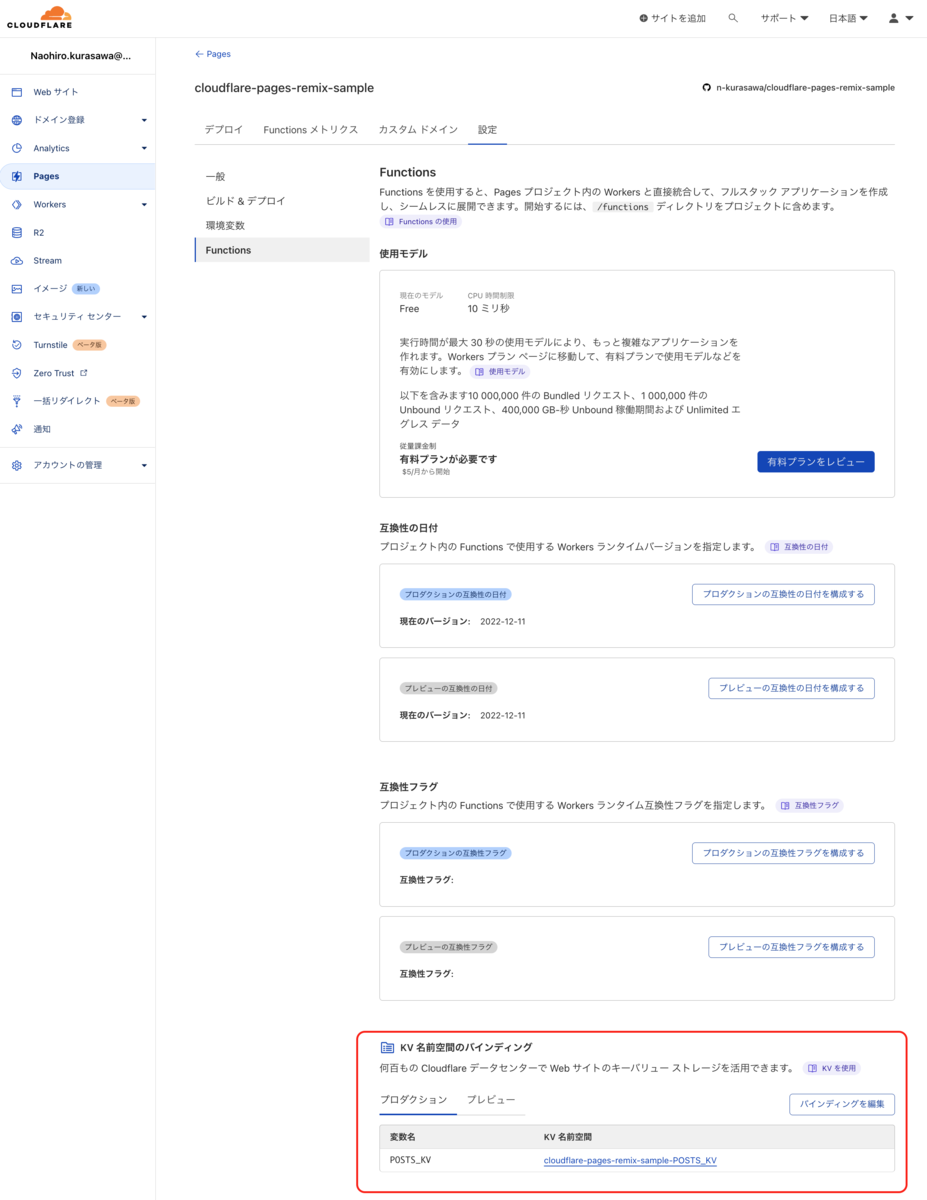
Task: Click the R2 database icon in sidebar
Action: 16,232
